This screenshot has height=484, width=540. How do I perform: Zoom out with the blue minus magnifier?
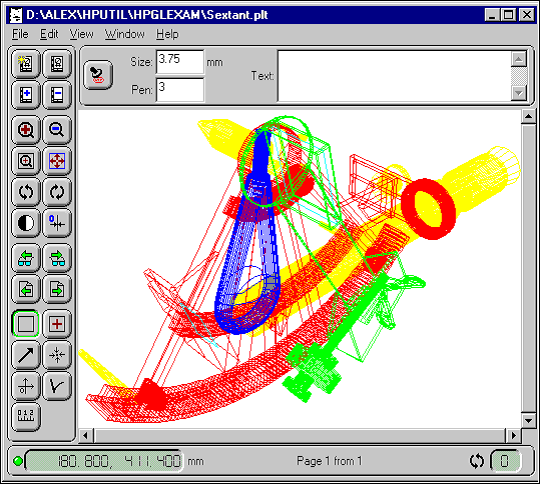(57, 130)
